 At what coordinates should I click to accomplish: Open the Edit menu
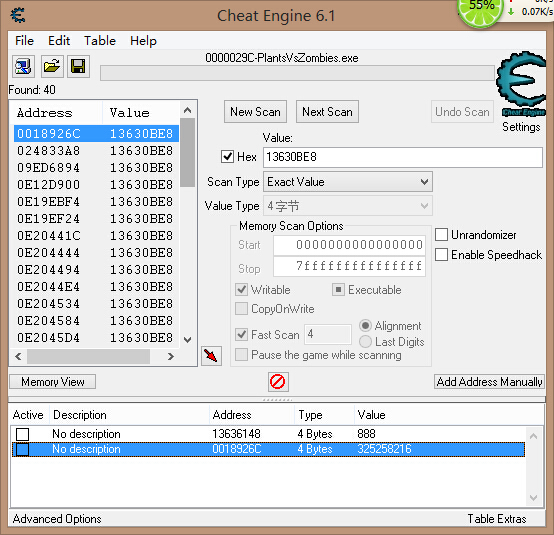tap(59, 41)
